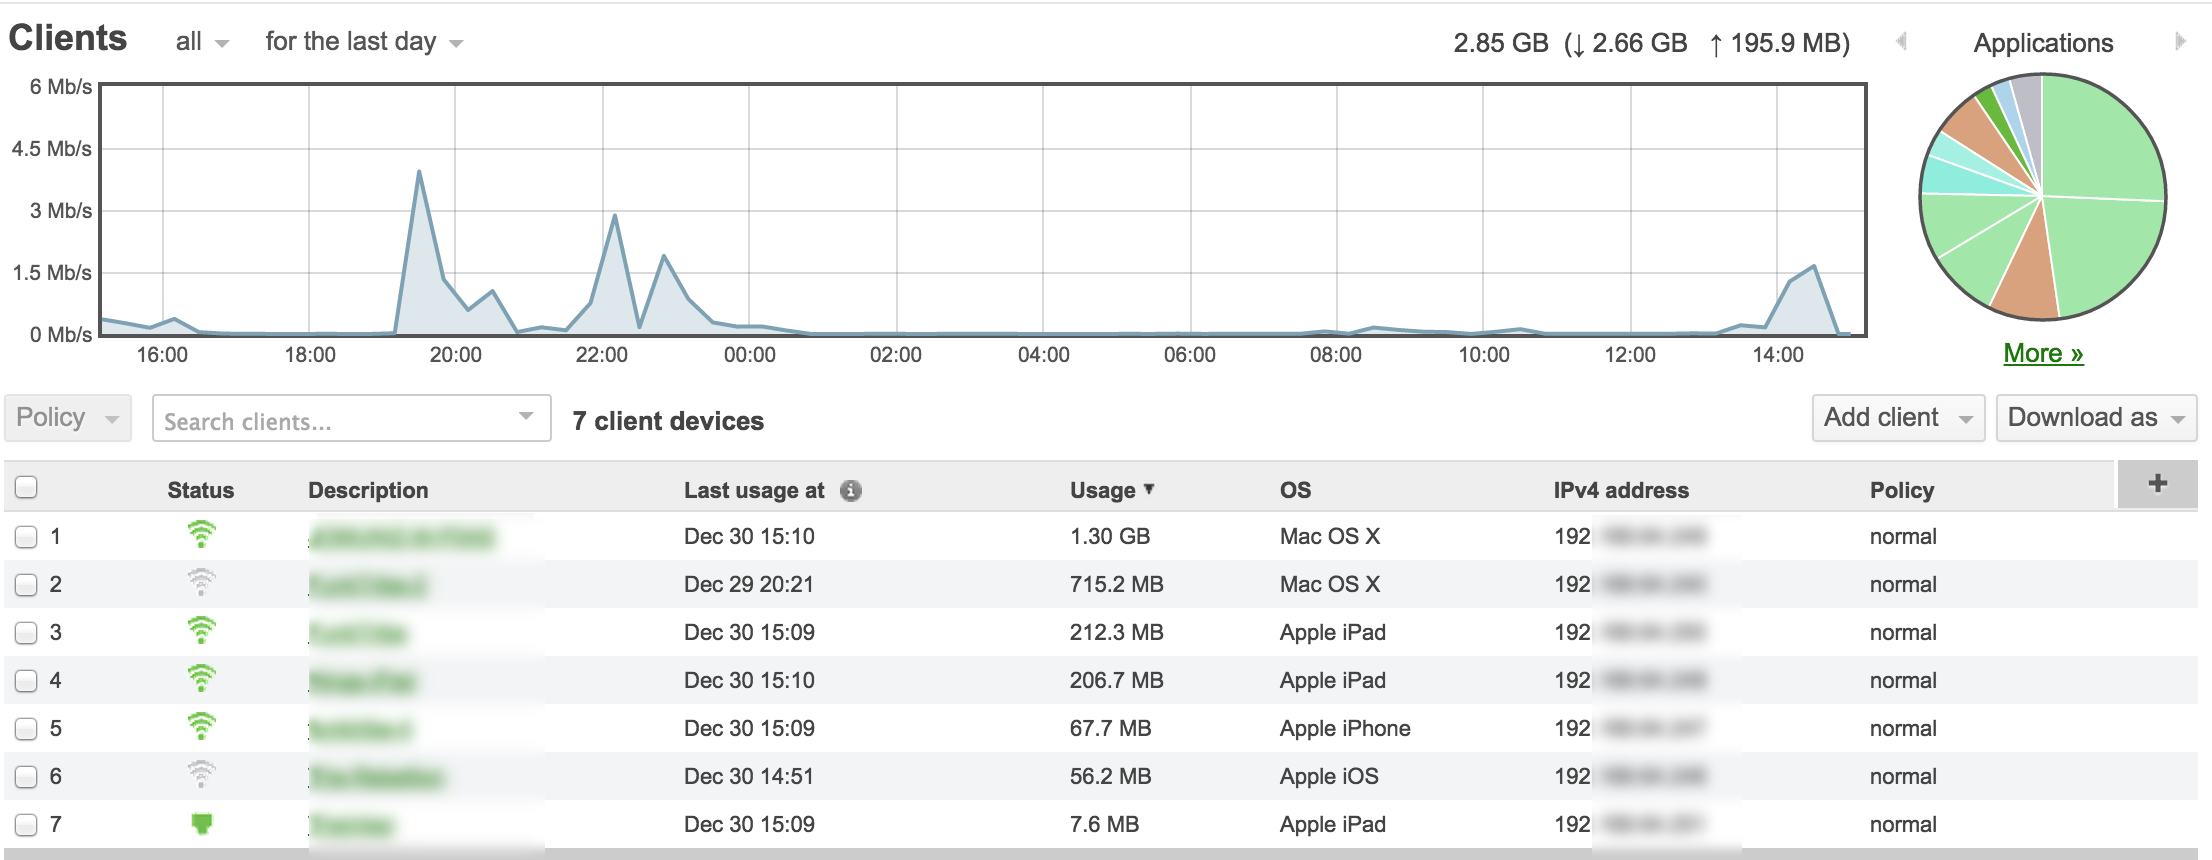Go to the previous chart using left arrow

coord(1901,42)
